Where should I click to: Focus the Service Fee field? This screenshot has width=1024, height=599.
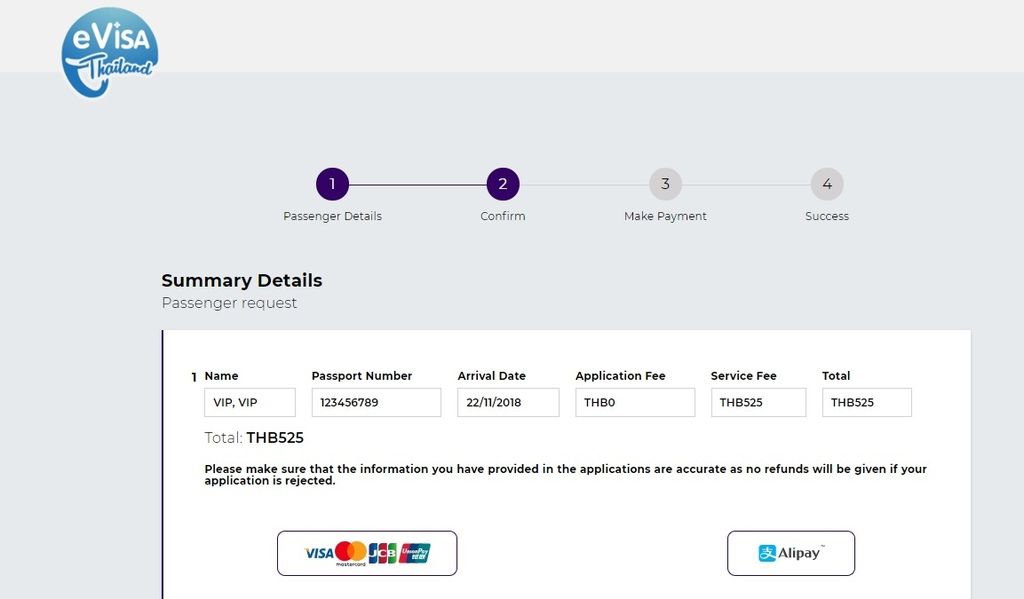pos(758,402)
